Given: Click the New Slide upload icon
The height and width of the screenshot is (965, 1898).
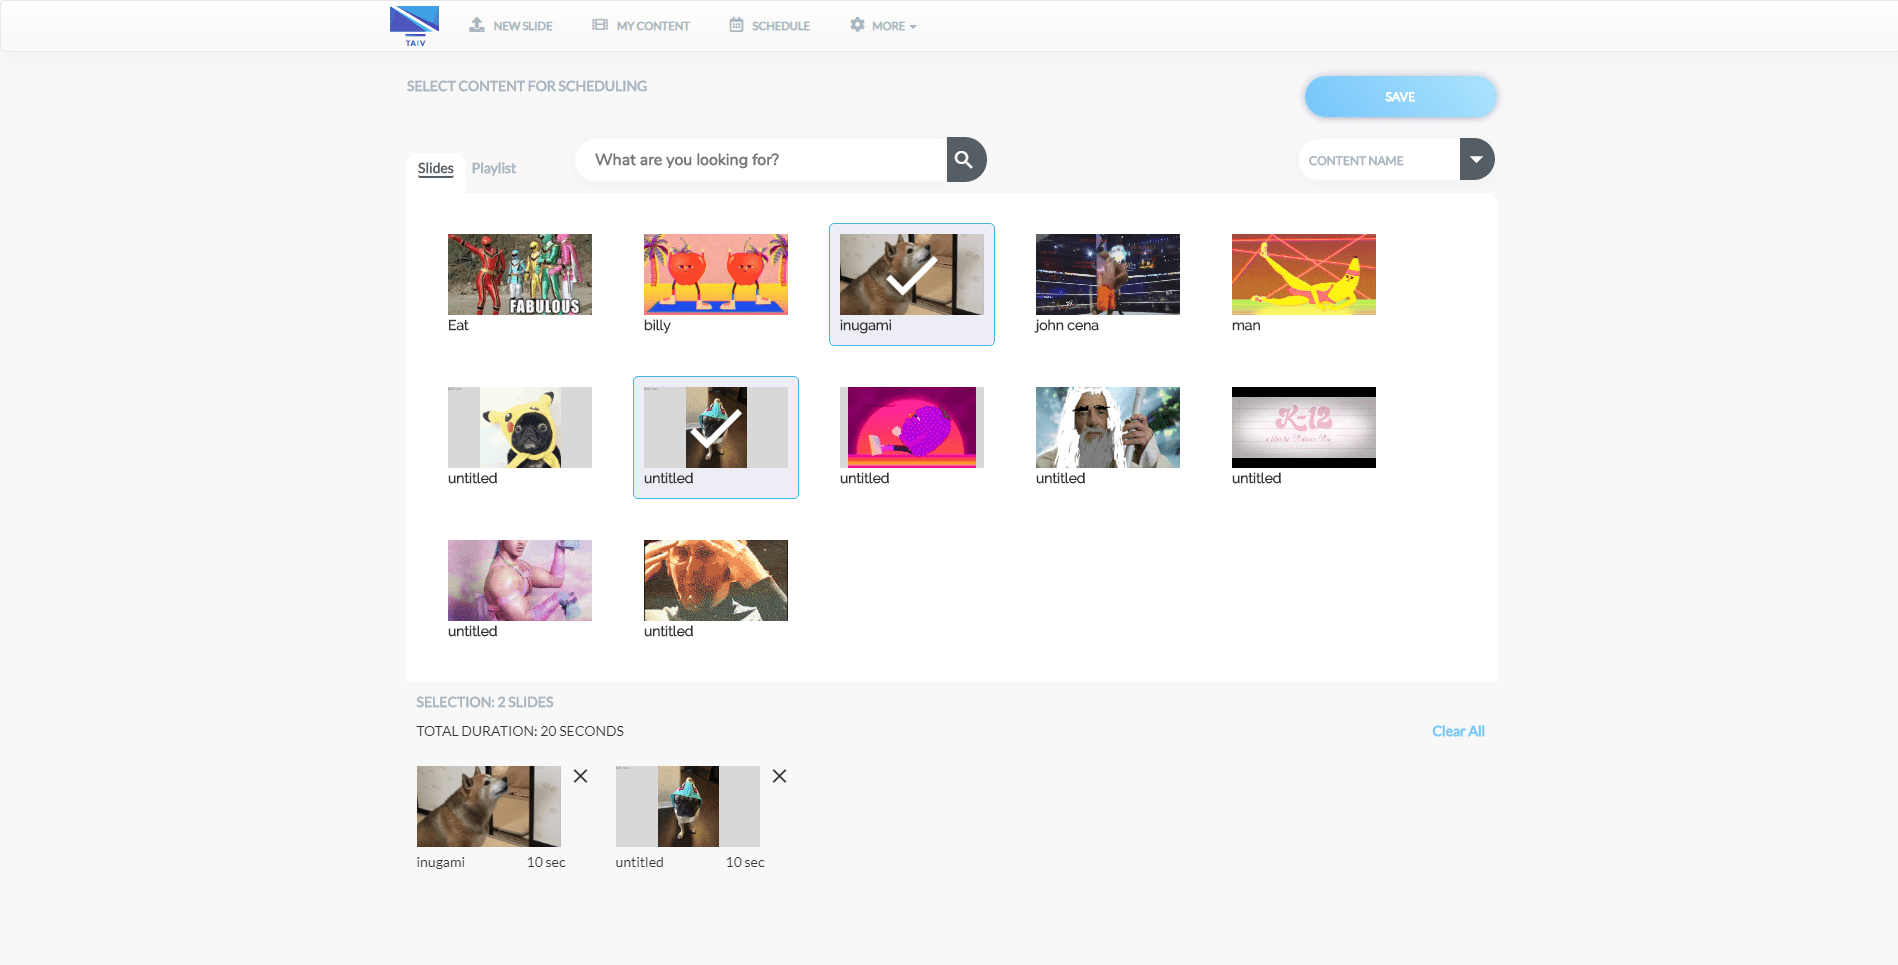Looking at the screenshot, I should coord(477,25).
